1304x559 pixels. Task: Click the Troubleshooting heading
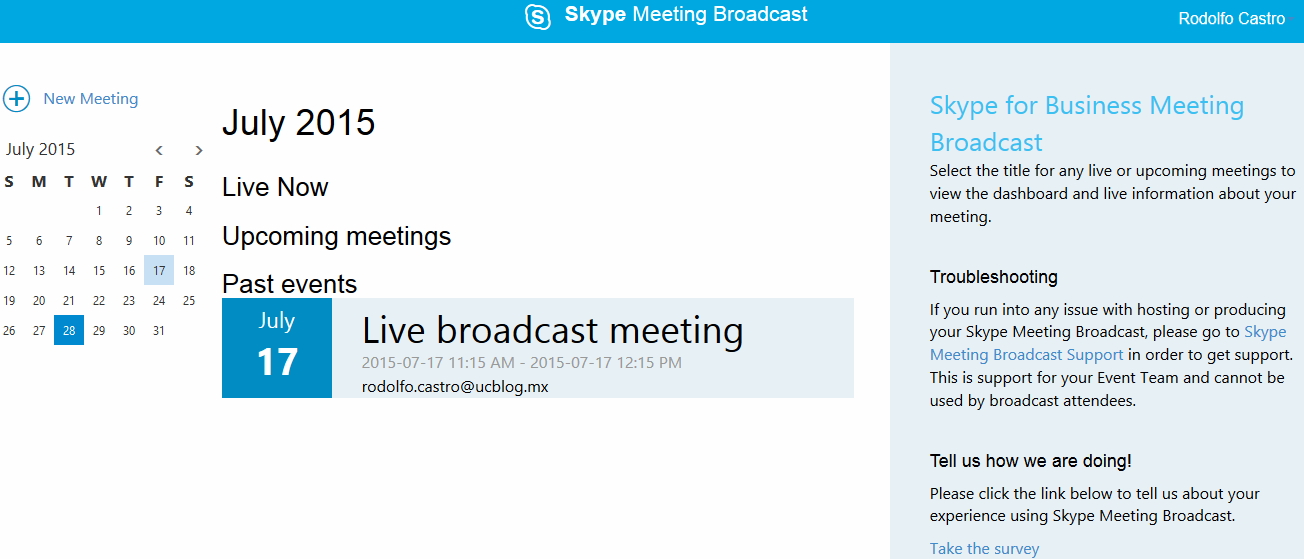[994, 277]
